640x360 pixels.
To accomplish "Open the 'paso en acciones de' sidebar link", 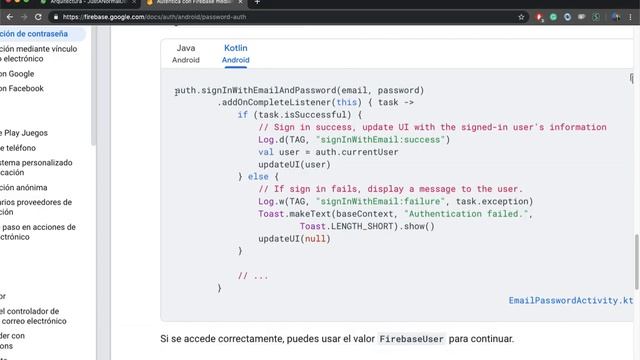I will pyautogui.click(x=38, y=232).
